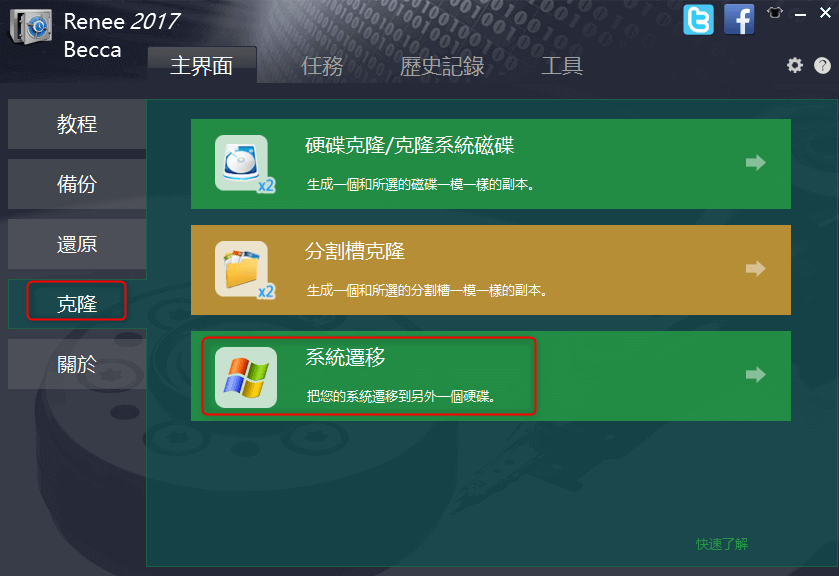Open the Facebook icon link
This screenshot has width=839, height=576.
pos(739,20)
